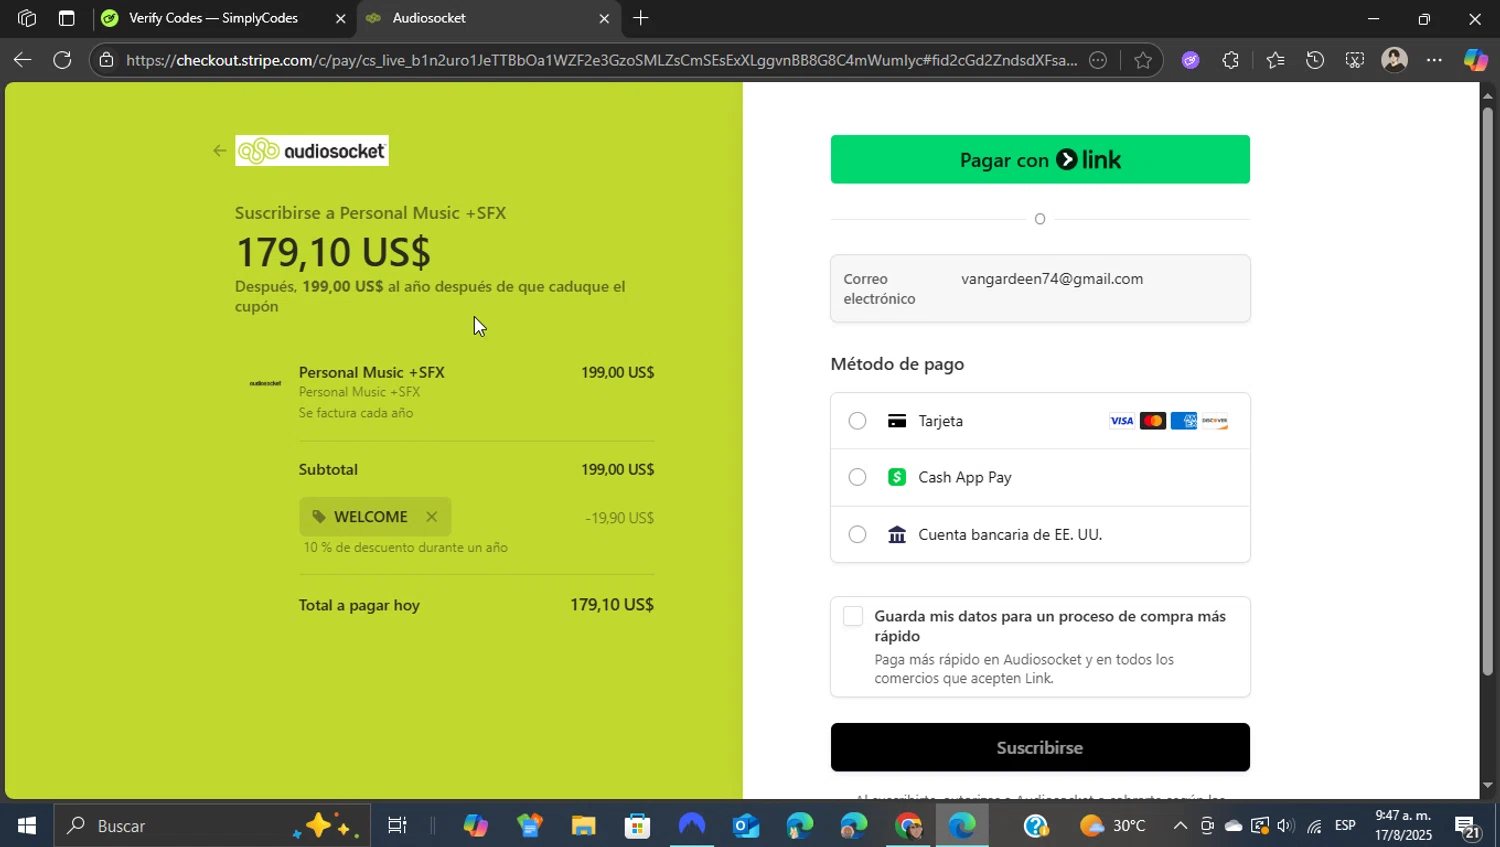Open Outlook from the taskbar
Image resolution: width=1500 pixels, height=847 pixels.
[746, 826]
